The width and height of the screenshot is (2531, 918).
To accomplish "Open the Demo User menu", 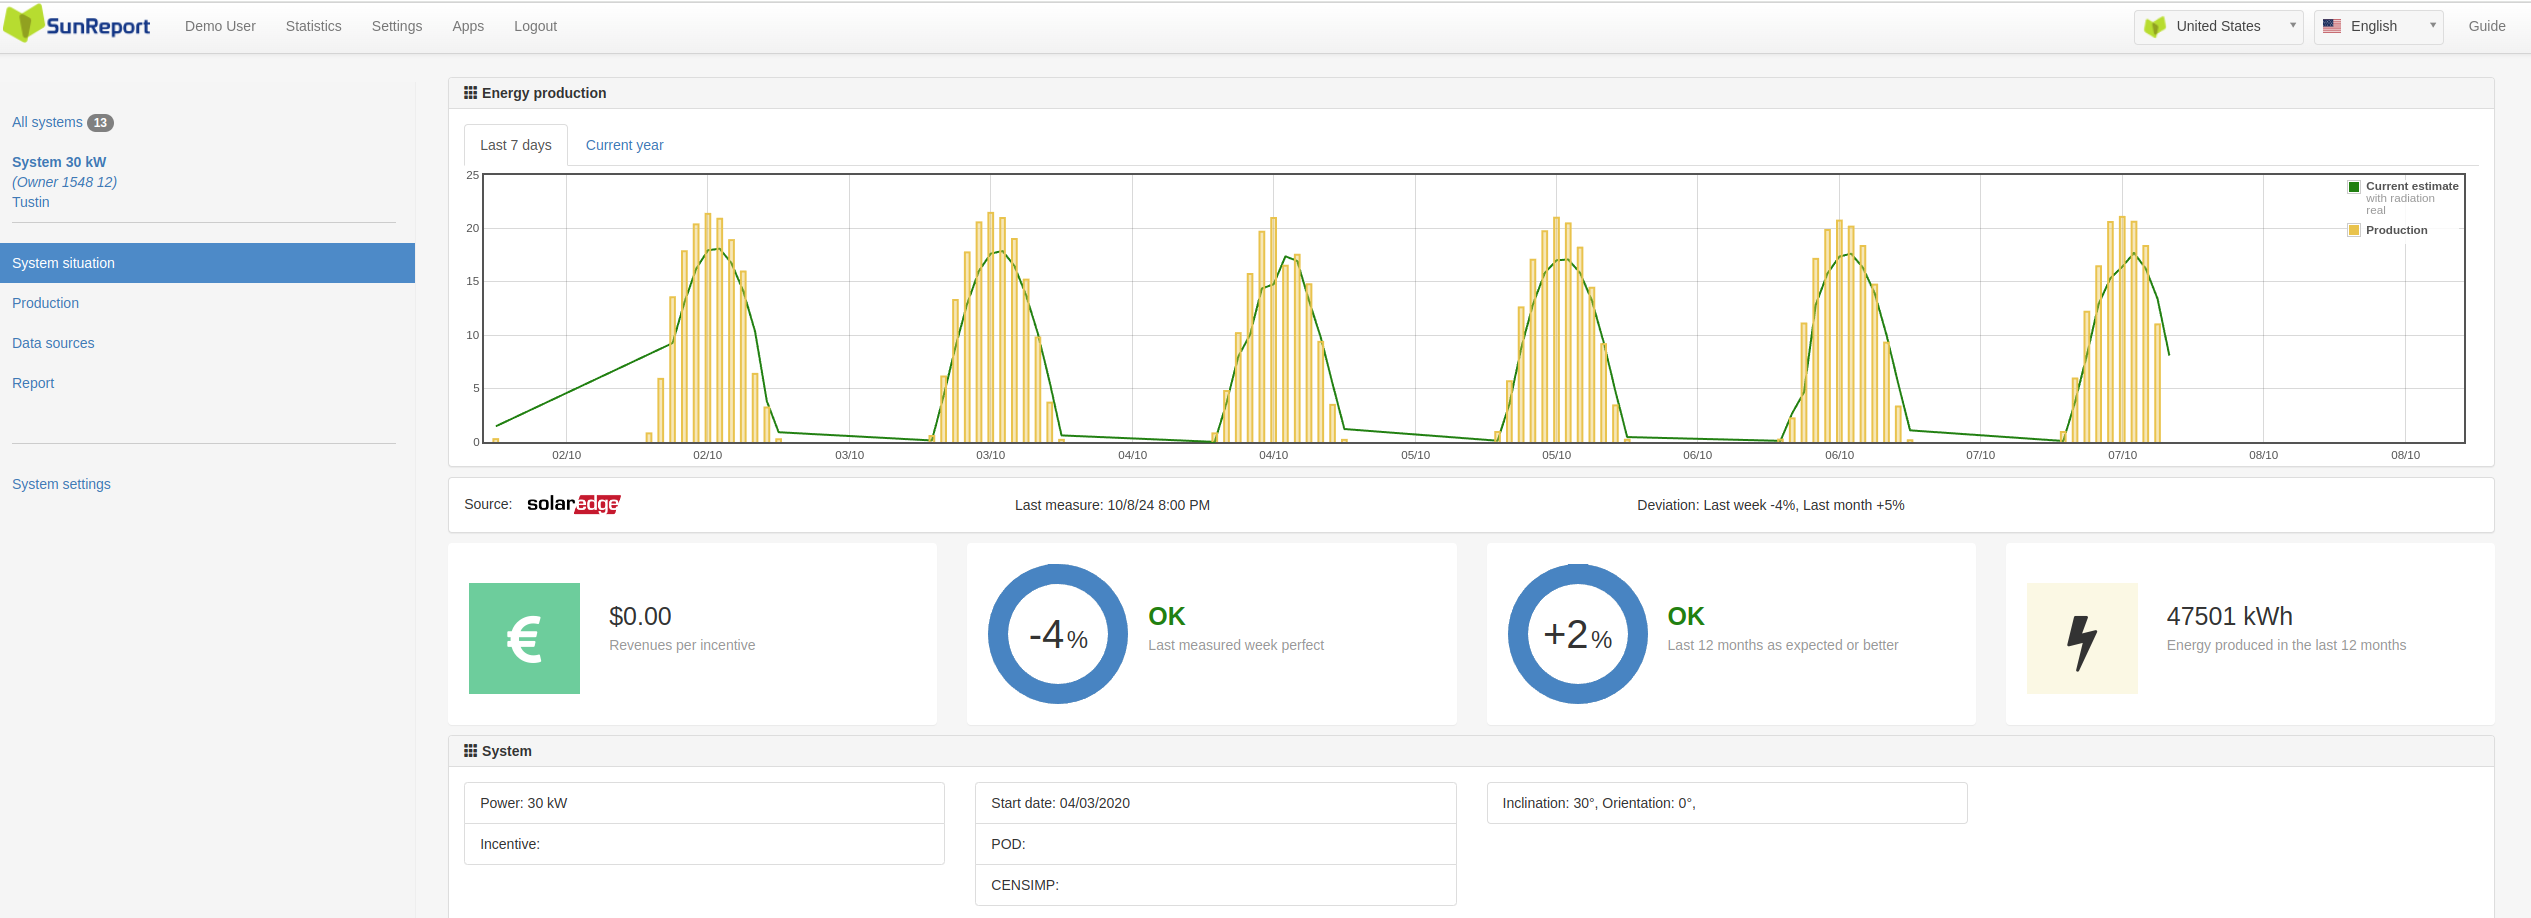I will (220, 26).
